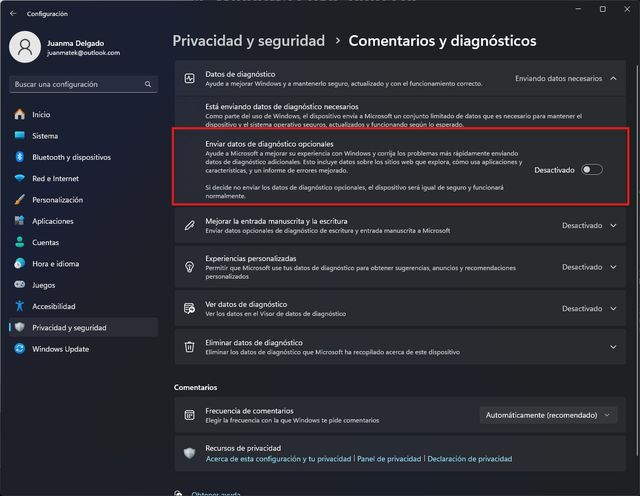This screenshot has height=496, width=640.
Task: Collapse the Datos de diagnóstico section
Action: tap(613, 77)
